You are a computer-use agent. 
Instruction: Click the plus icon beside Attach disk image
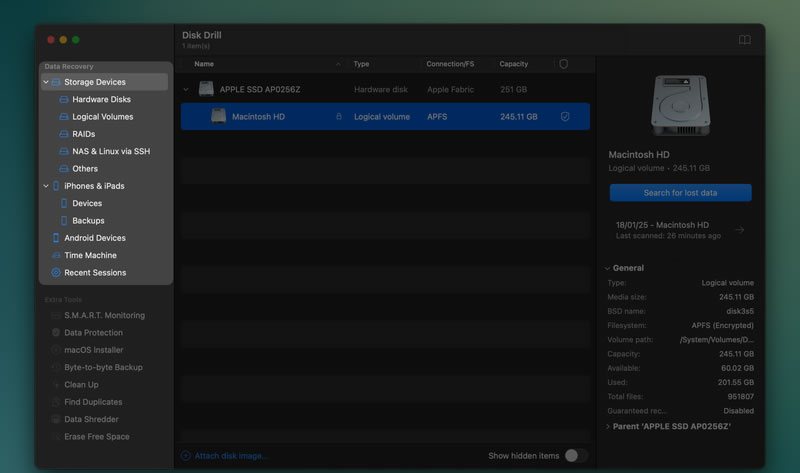[x=186, y=456]
